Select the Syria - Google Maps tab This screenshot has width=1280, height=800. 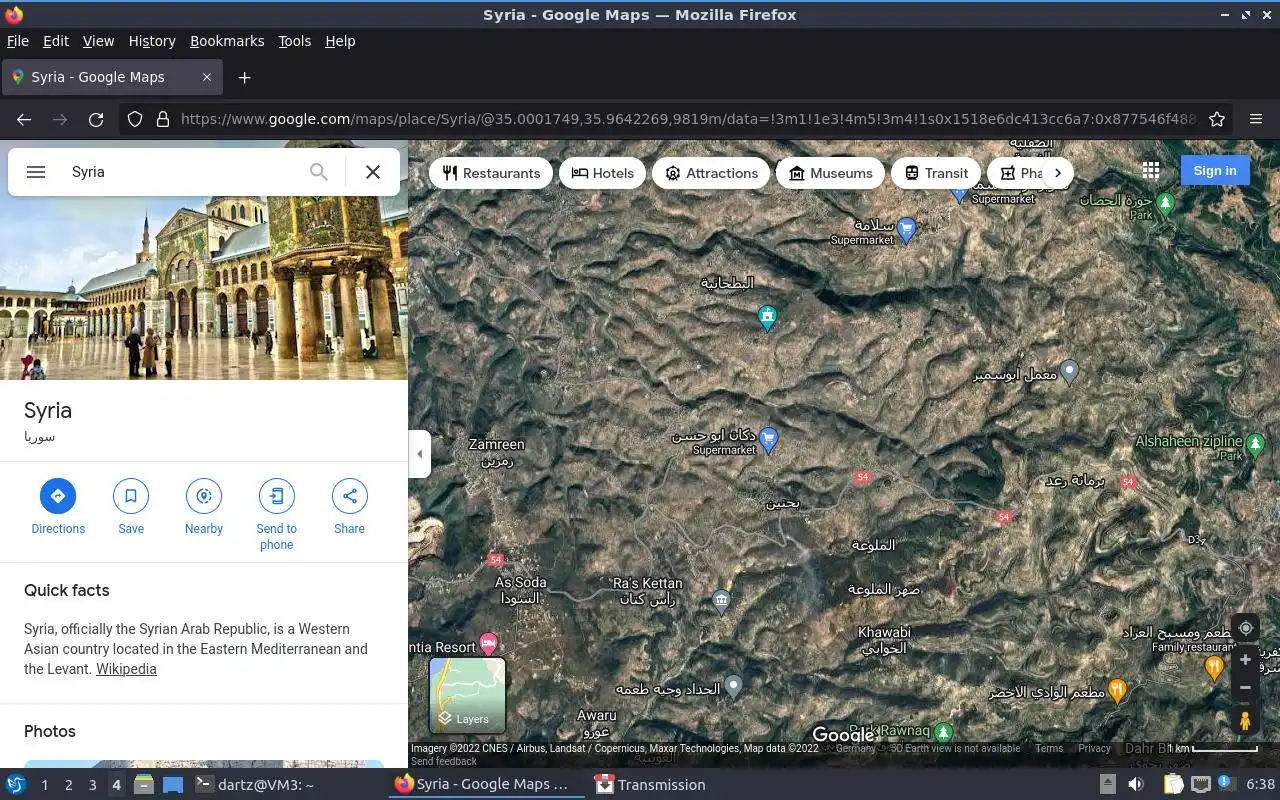[110, 77]
